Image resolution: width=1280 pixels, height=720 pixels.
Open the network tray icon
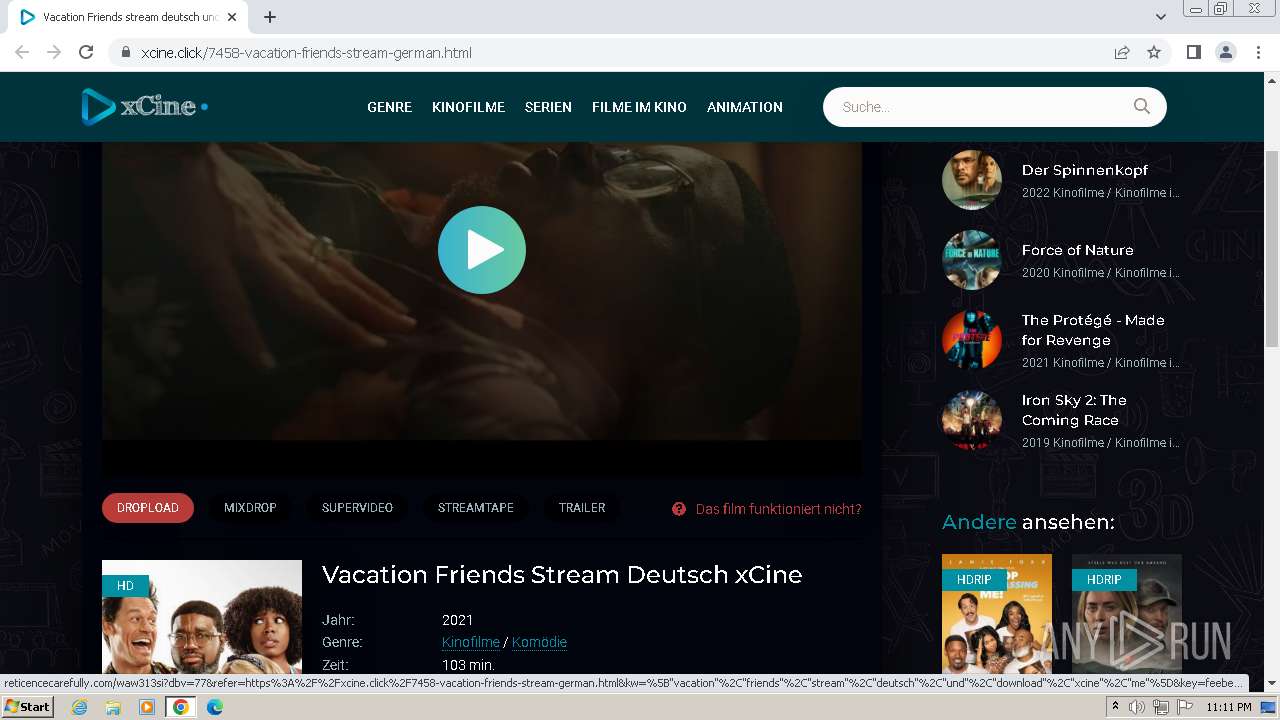(1160, 707)
